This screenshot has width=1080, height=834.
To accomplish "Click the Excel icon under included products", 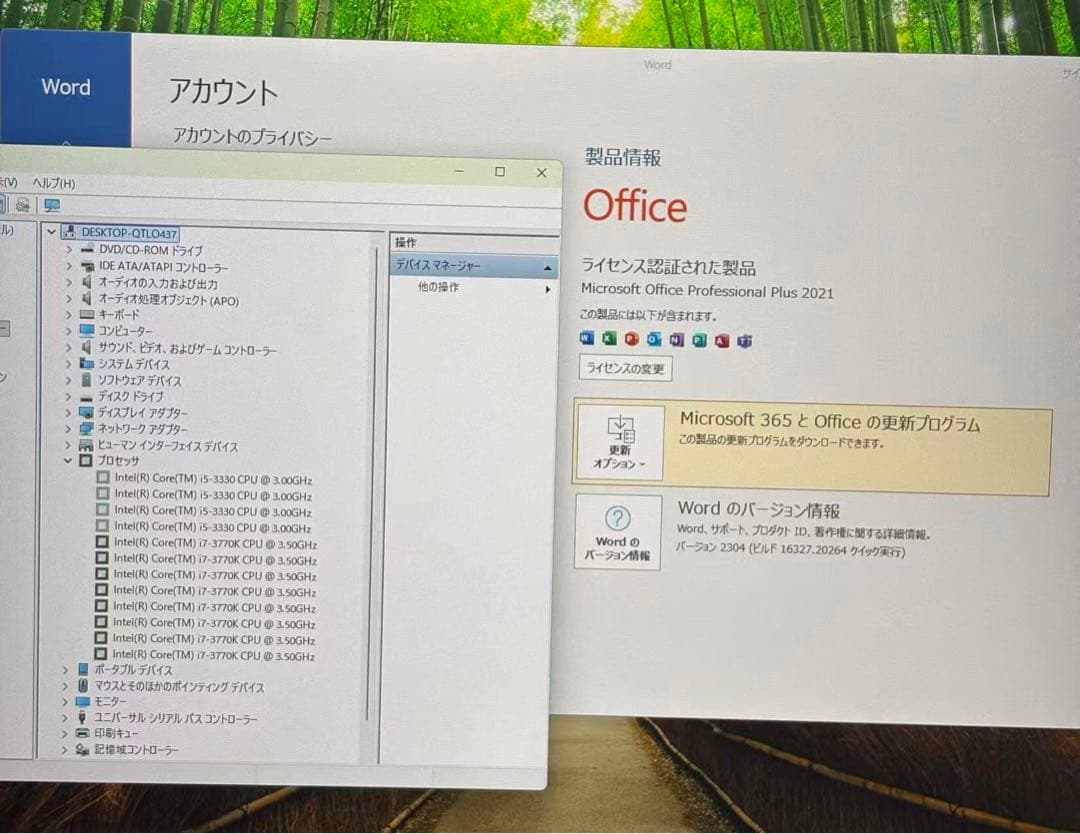I will point(609,339).
